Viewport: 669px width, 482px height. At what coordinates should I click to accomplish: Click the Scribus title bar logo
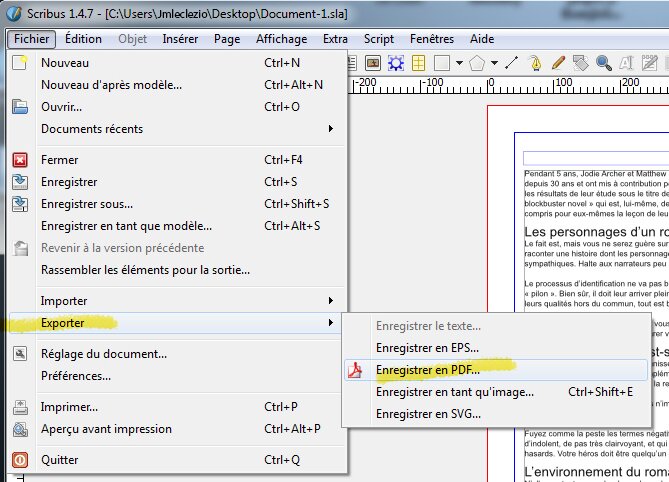pyautogui.click(x=14, y=14)
